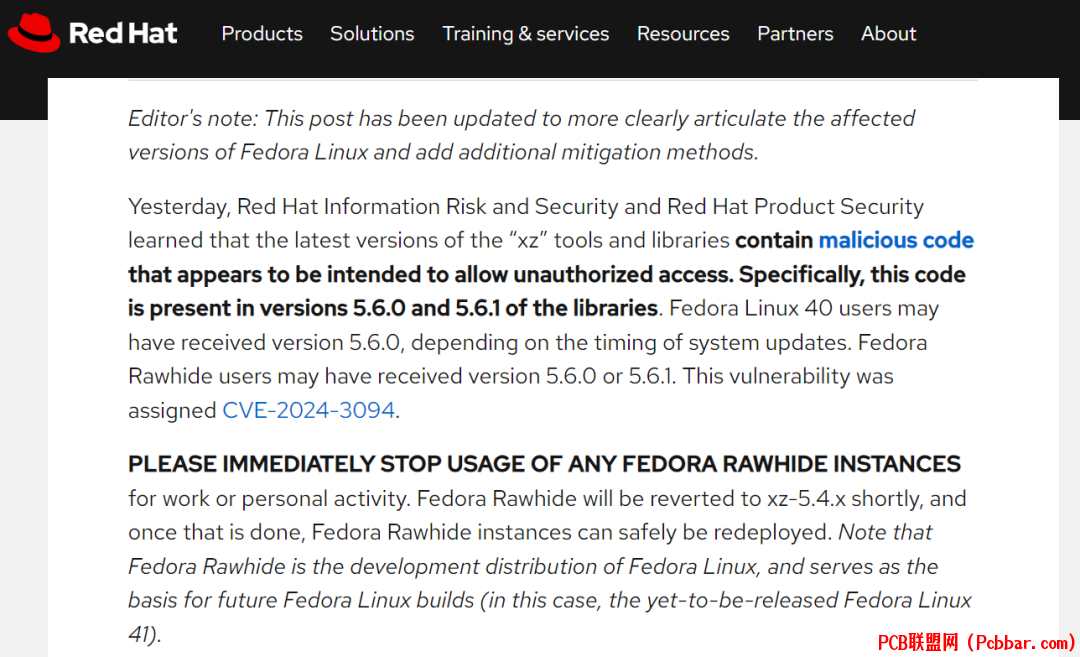Open the Solutions navigation menu
The height and width of the screenshot is (657, 1080).
[x=372, y=33]
